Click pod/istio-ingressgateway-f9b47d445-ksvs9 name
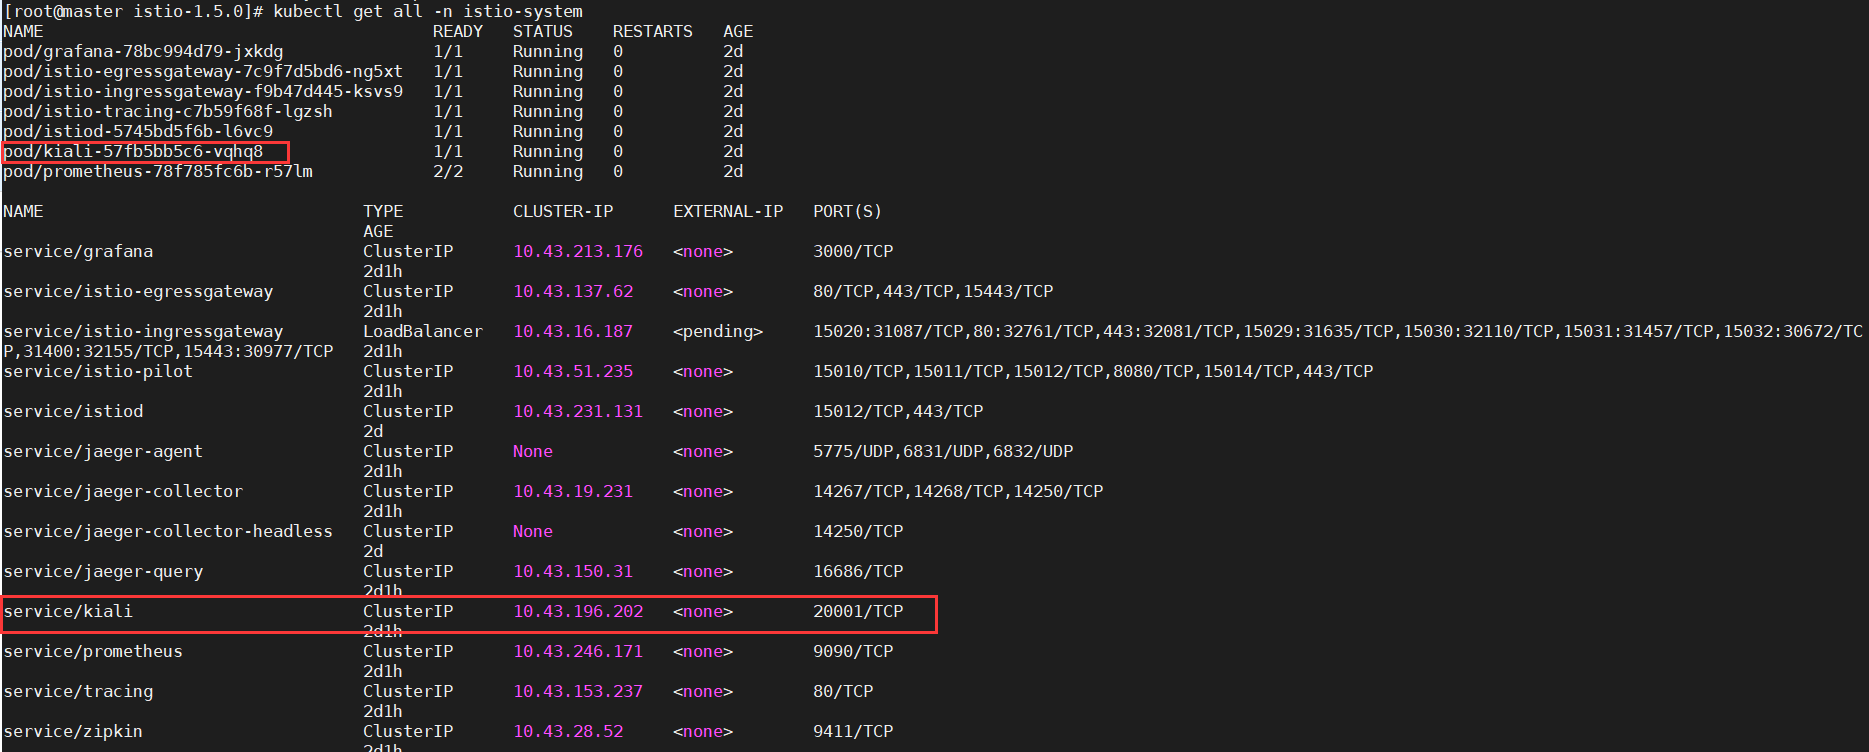This screenshot has height=752, width=1869. click(x=203, y=92)
